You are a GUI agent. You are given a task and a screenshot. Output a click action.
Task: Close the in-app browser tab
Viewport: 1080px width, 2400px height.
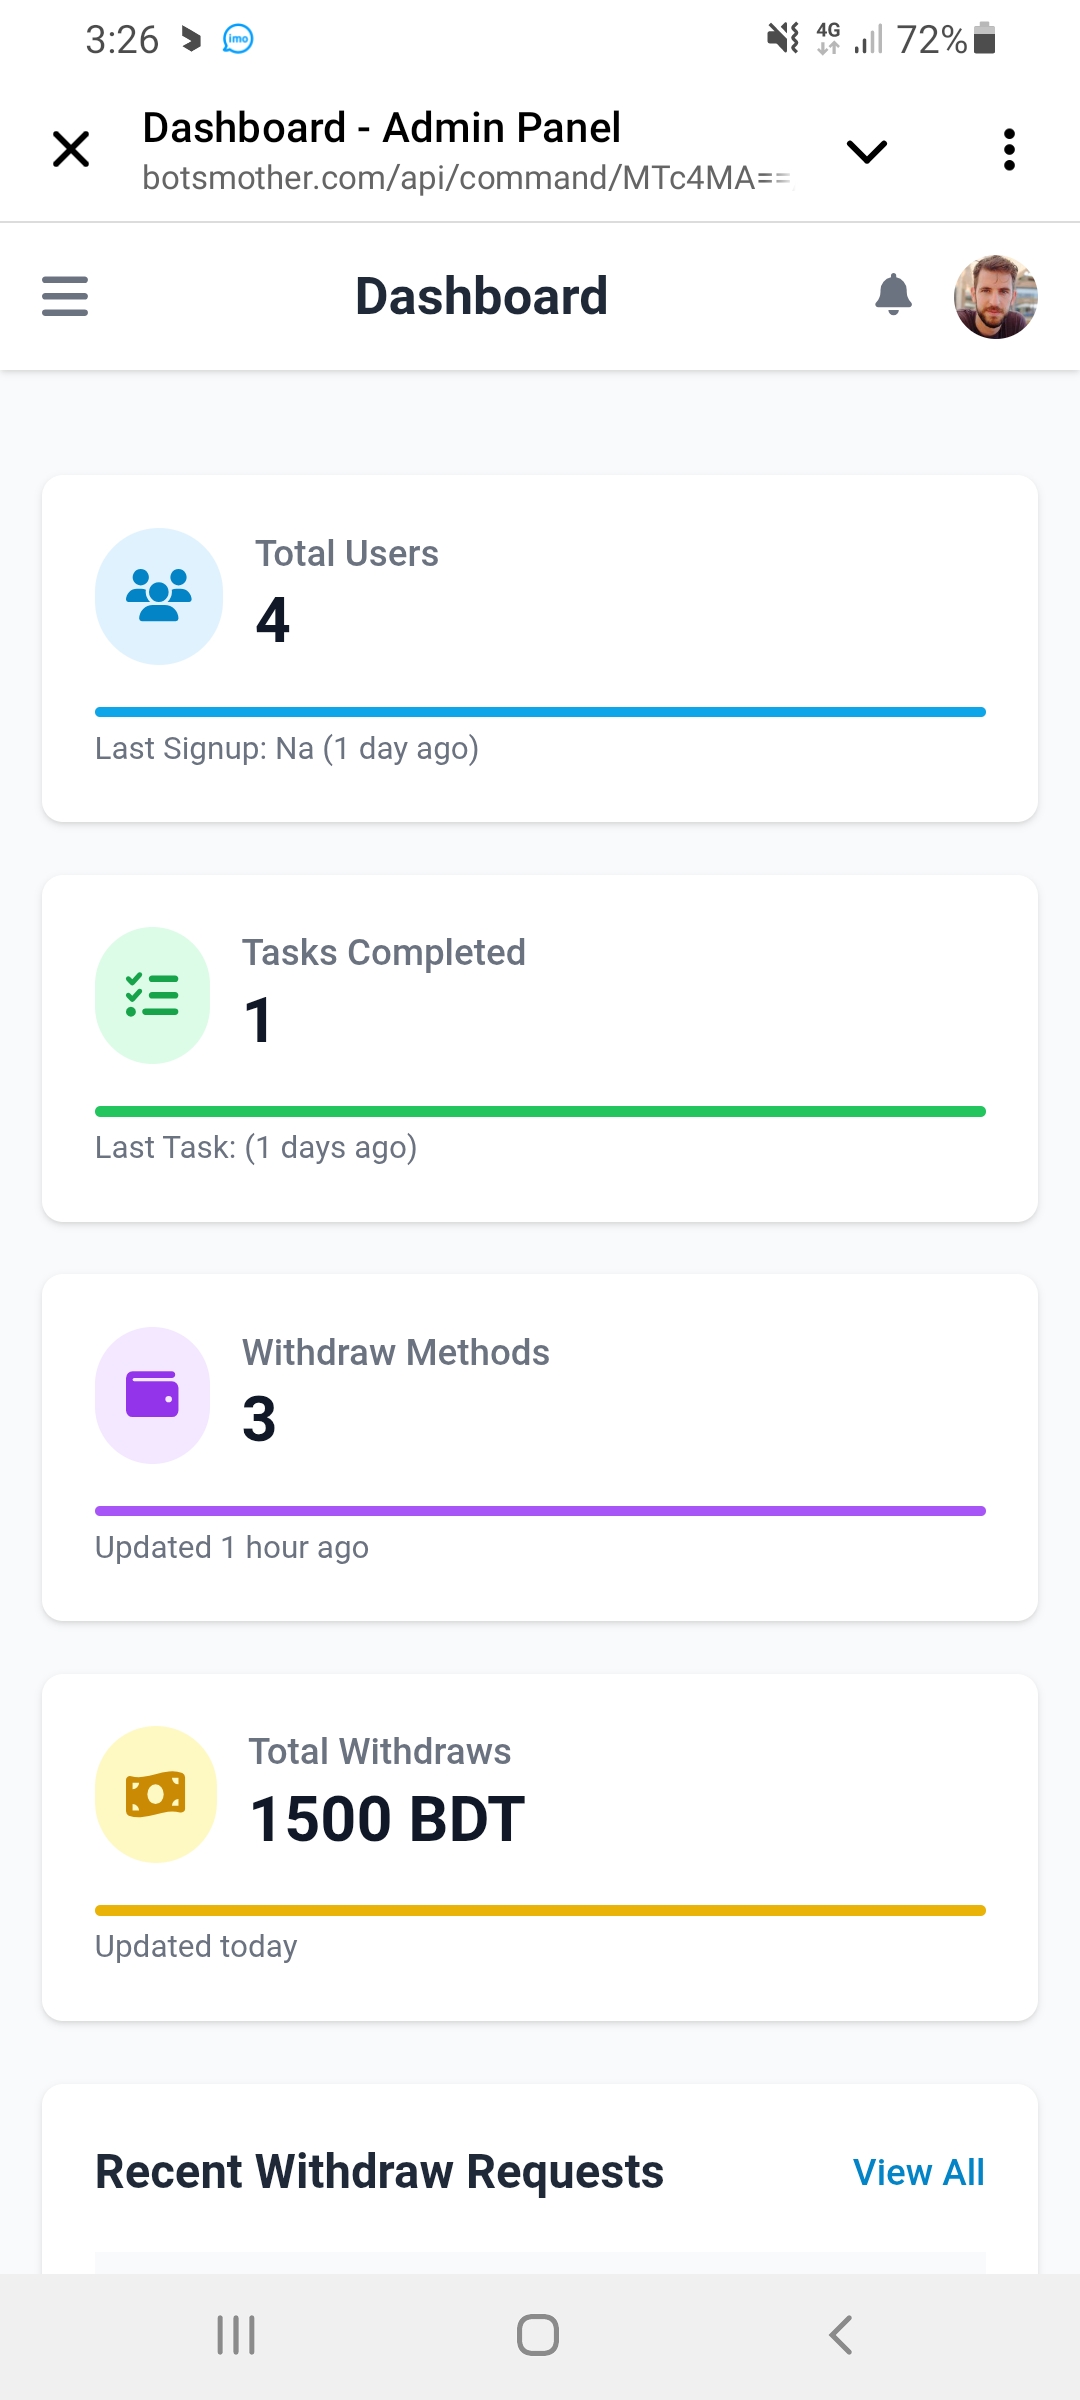(71, 150)
